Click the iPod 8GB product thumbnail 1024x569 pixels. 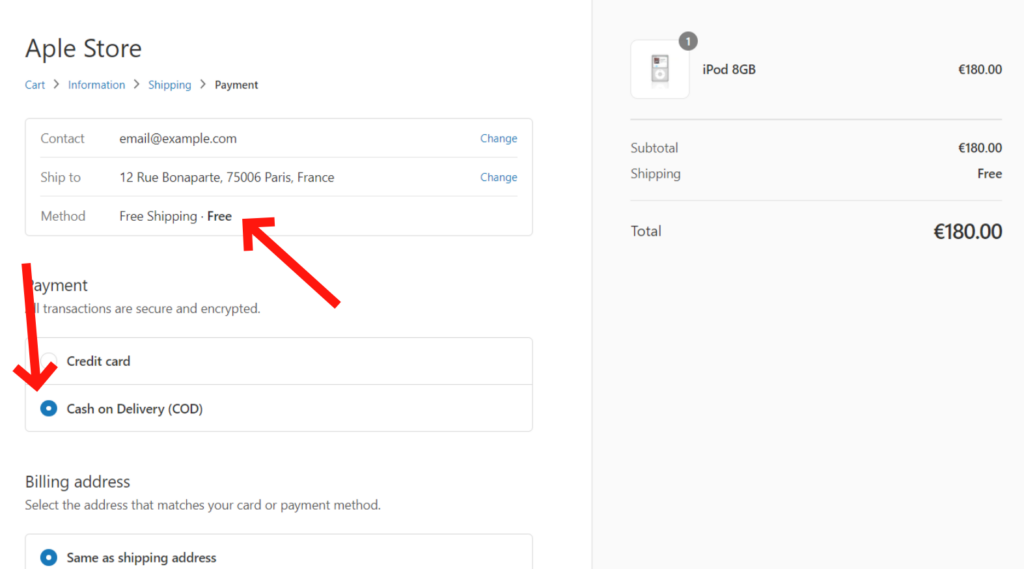coord(660,69)
